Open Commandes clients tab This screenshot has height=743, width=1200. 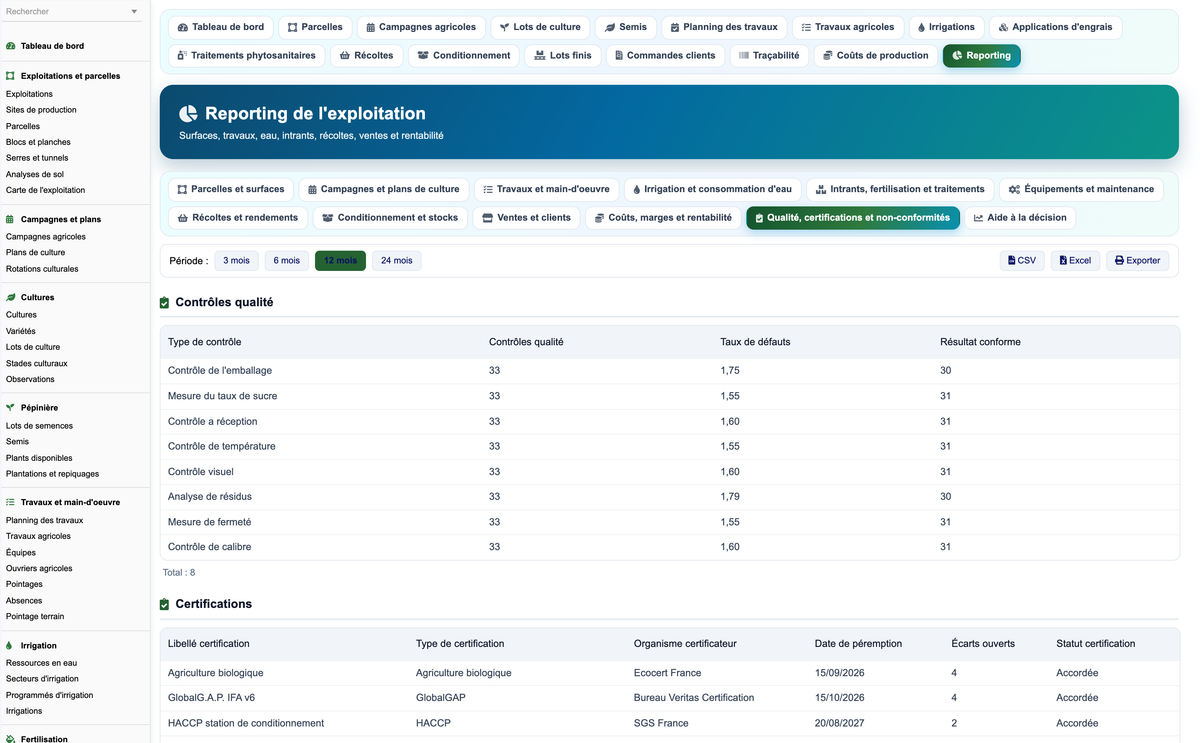(665, 56)
